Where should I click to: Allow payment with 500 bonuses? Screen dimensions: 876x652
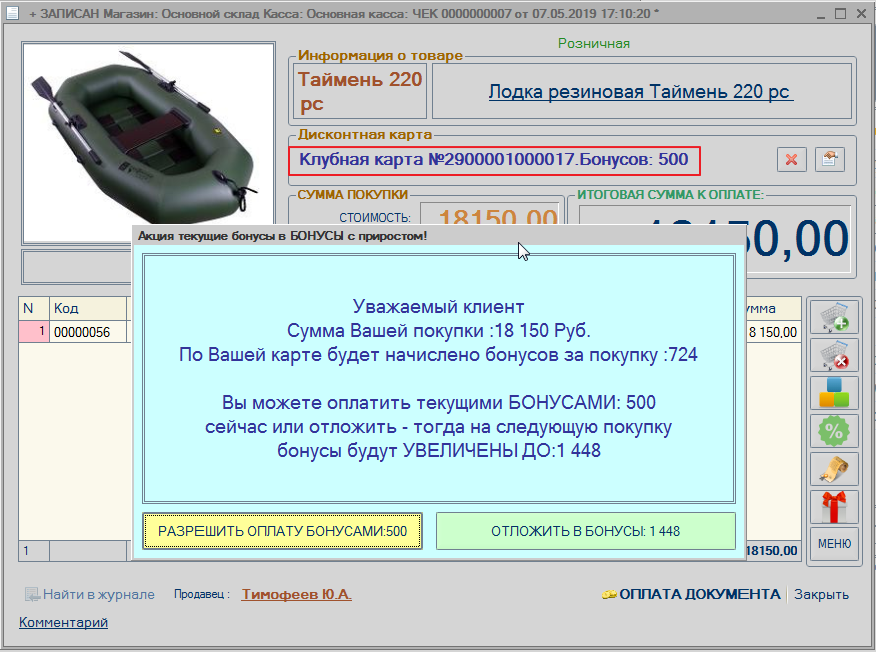point(282,531)
